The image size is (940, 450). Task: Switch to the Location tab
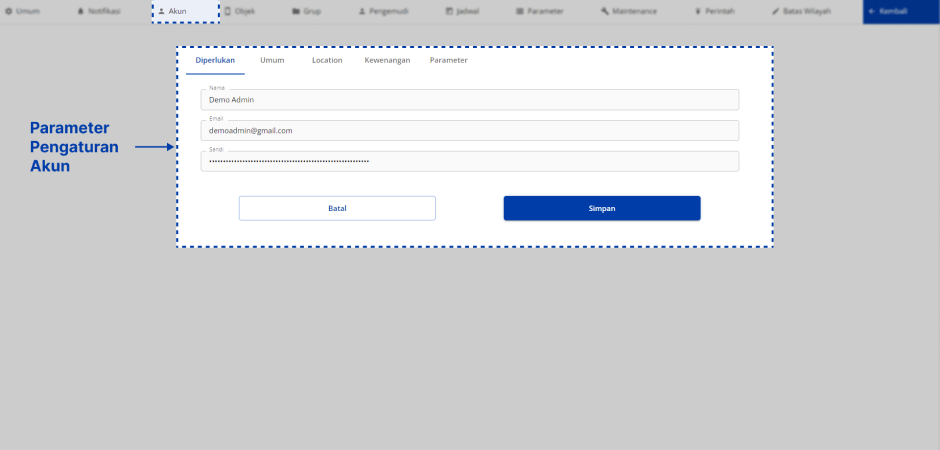pyautogui.click(x=327, y=60)
